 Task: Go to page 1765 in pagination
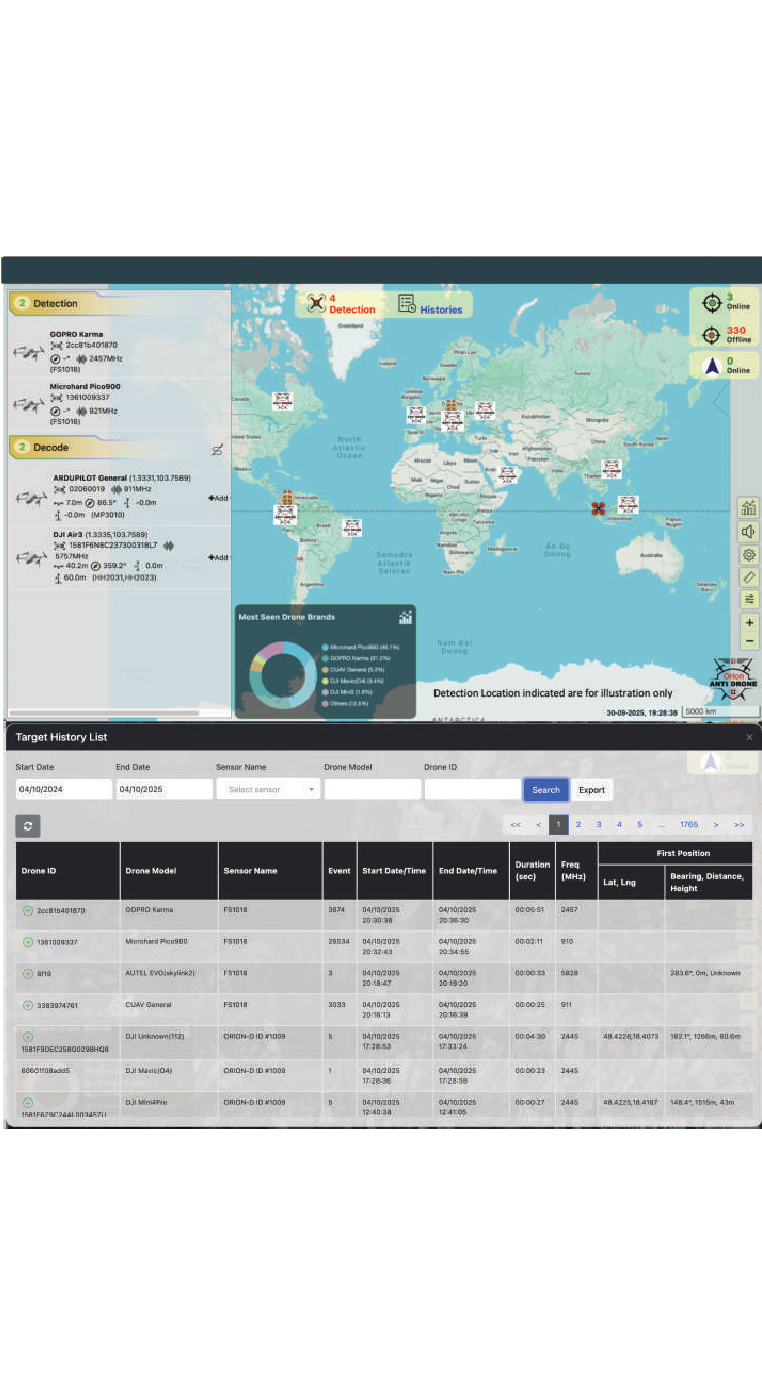(688, 825)
